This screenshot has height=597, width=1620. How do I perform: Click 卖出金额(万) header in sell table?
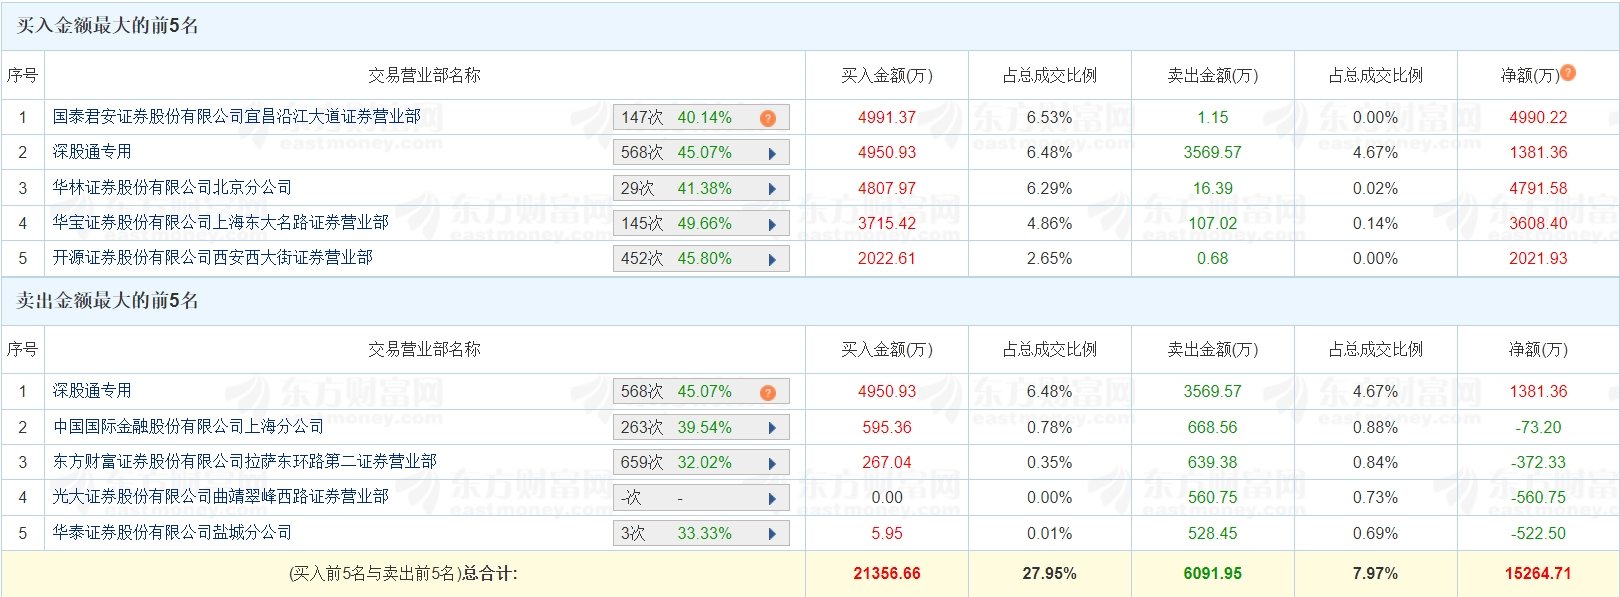1213,350
